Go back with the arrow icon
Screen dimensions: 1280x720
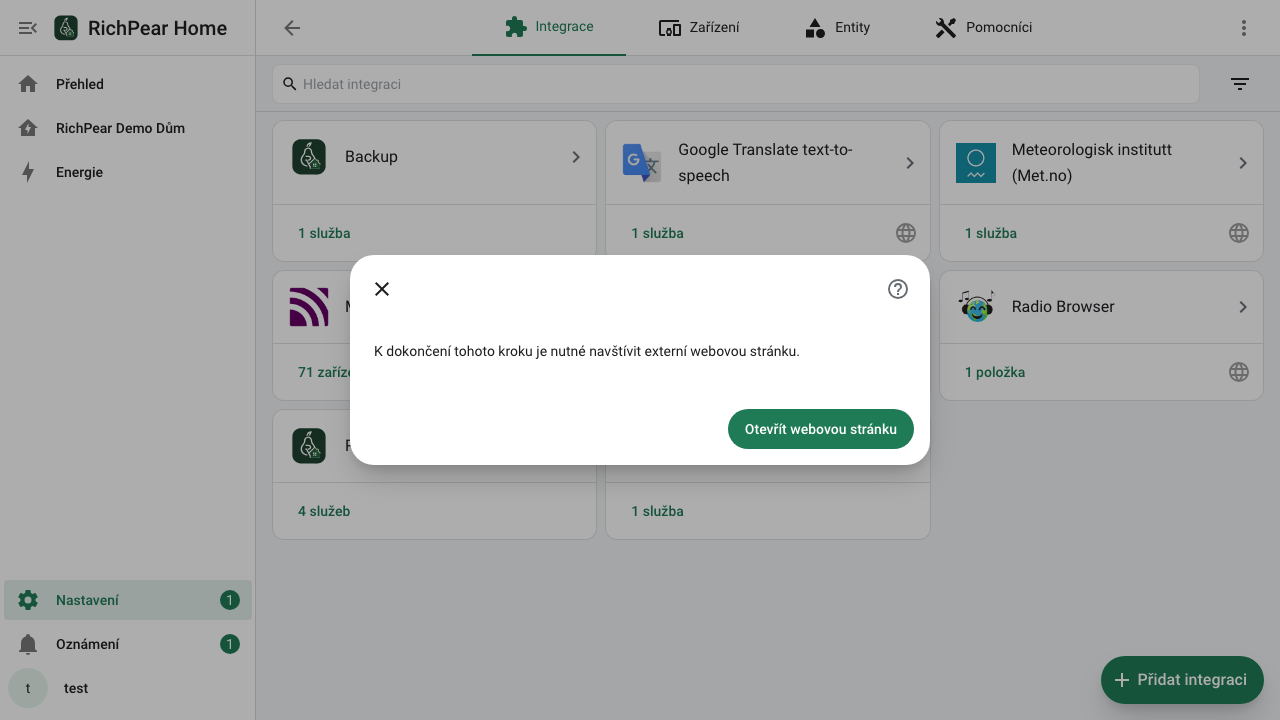(x=292, y=28)
